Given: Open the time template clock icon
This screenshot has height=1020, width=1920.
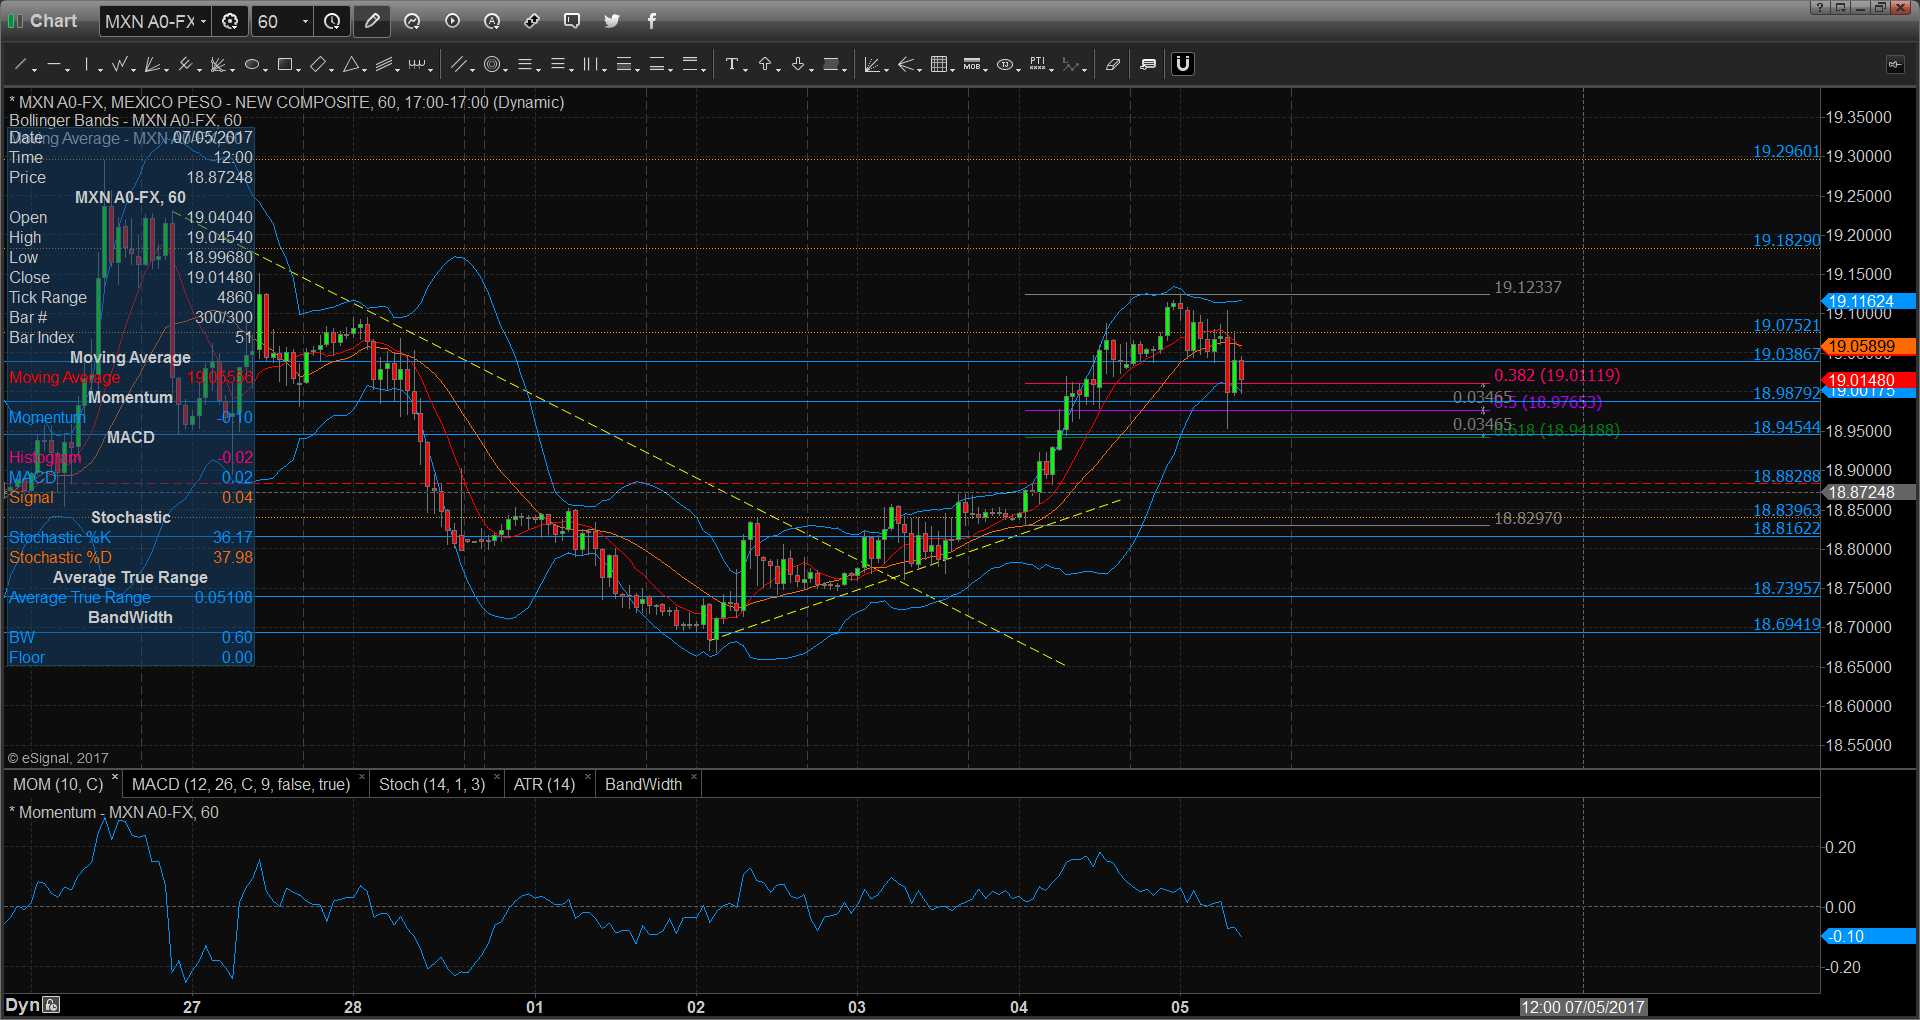Looking at the screenshot, I should pyautogui.click(x=332, y=21).
